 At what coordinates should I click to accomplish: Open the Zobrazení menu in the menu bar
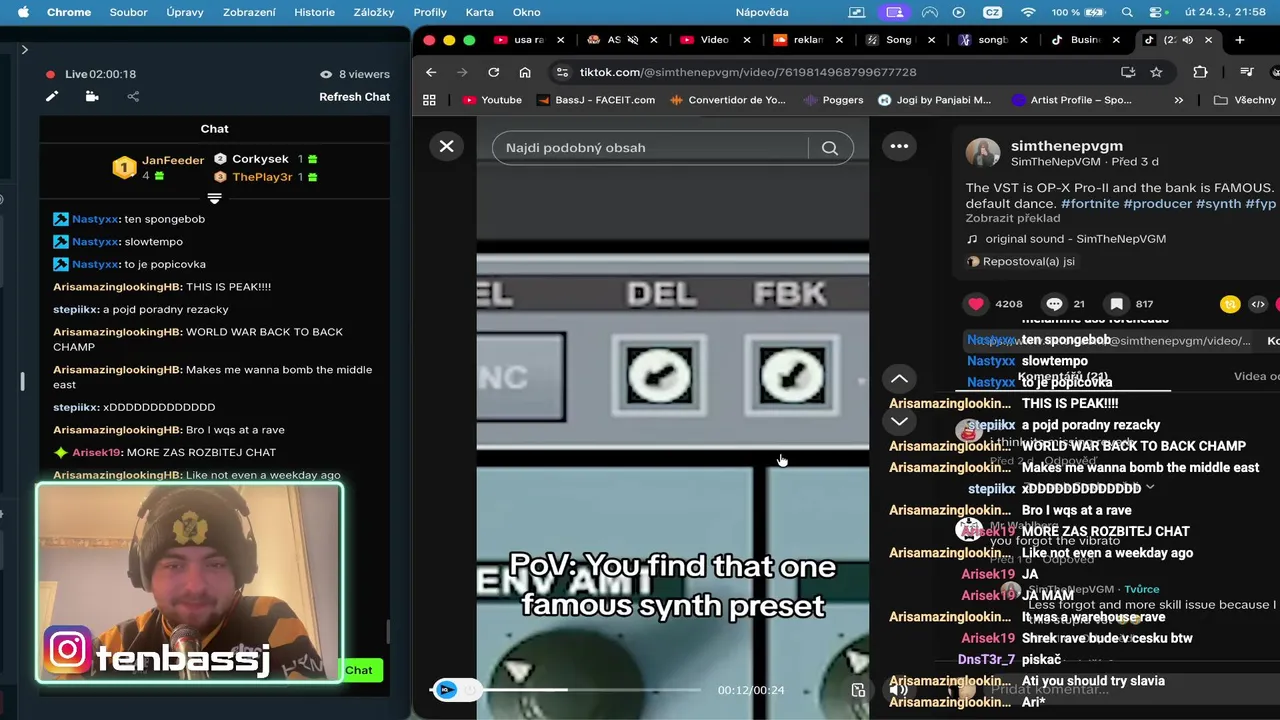point(249,12)
